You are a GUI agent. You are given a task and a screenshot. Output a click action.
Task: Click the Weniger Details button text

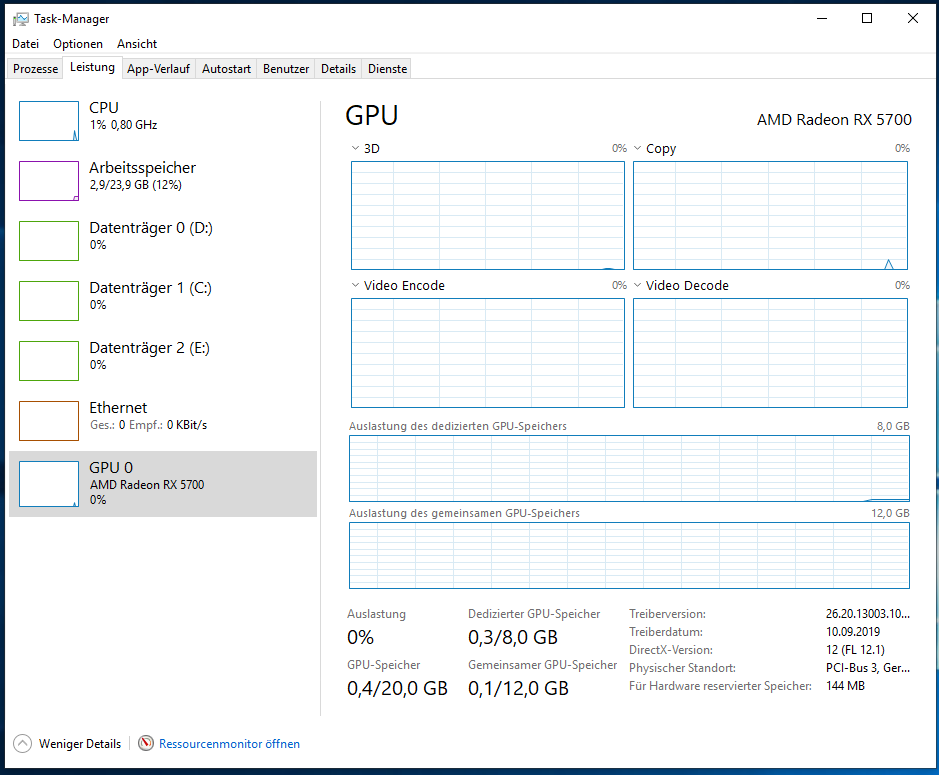click(x=80, y=744)
